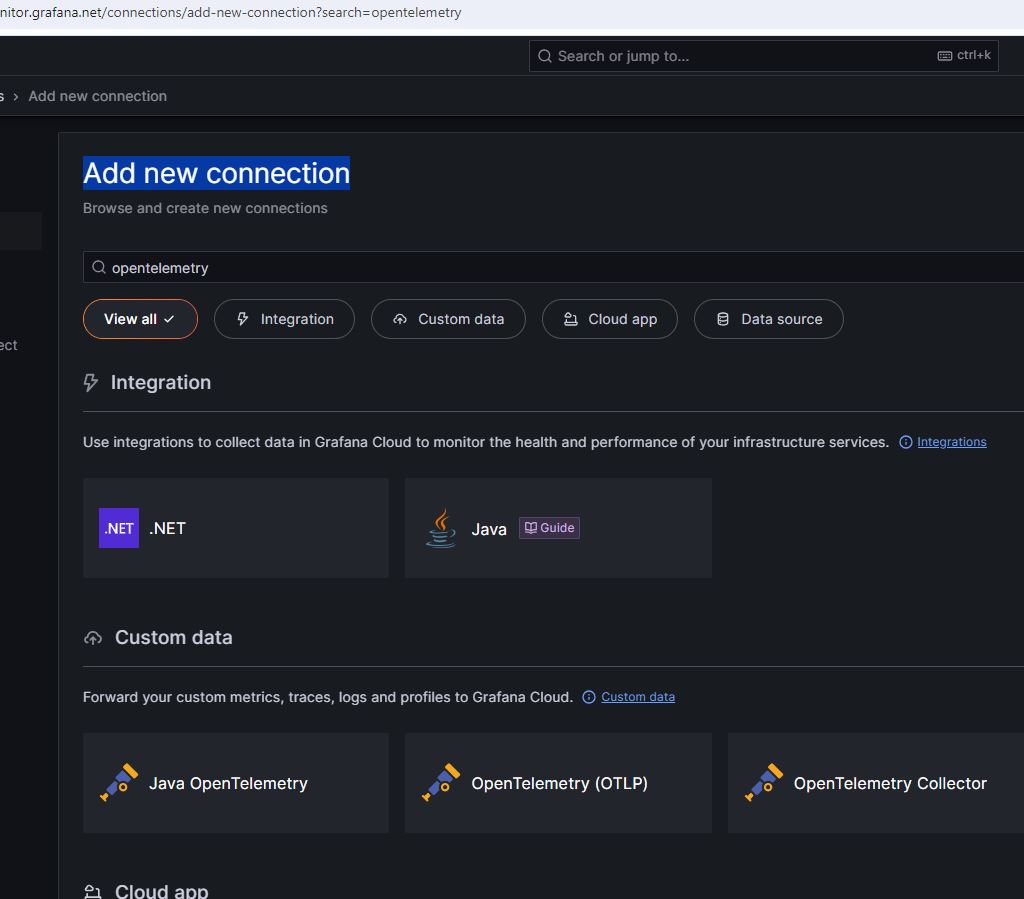Open the OpenTelemetry Collector card
1024x899 pixels.
click(876, 783)
